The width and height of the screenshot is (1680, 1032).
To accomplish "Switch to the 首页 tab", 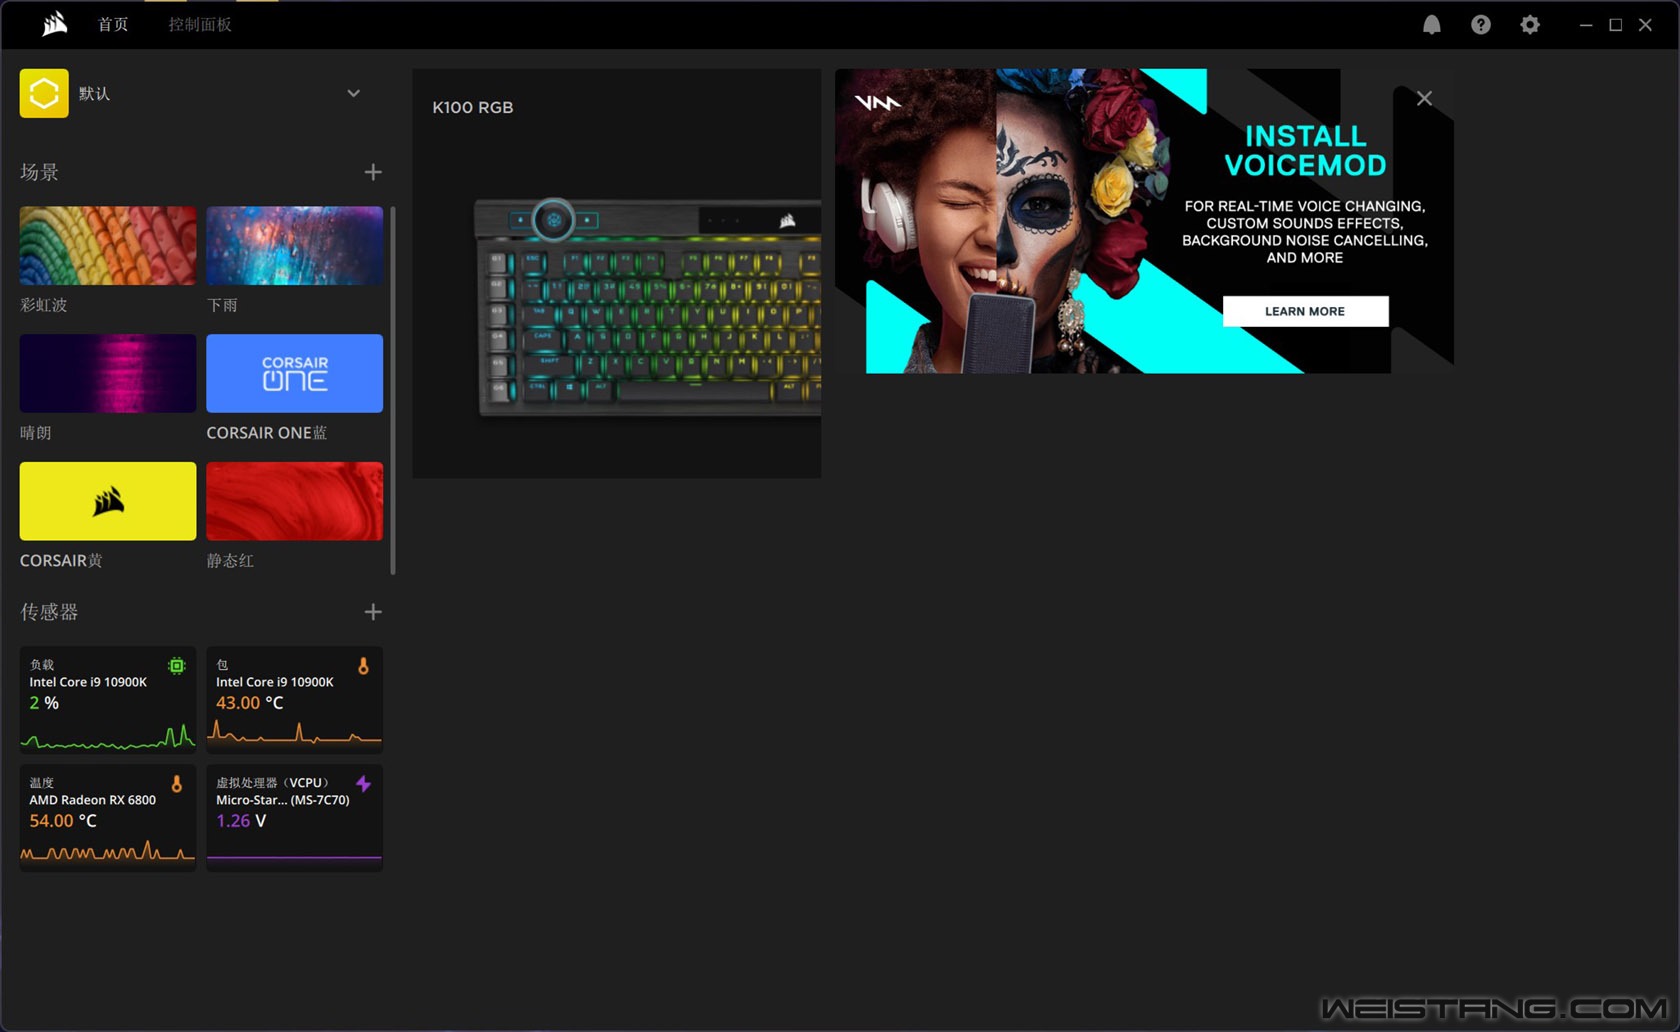I will coord(113,24).
